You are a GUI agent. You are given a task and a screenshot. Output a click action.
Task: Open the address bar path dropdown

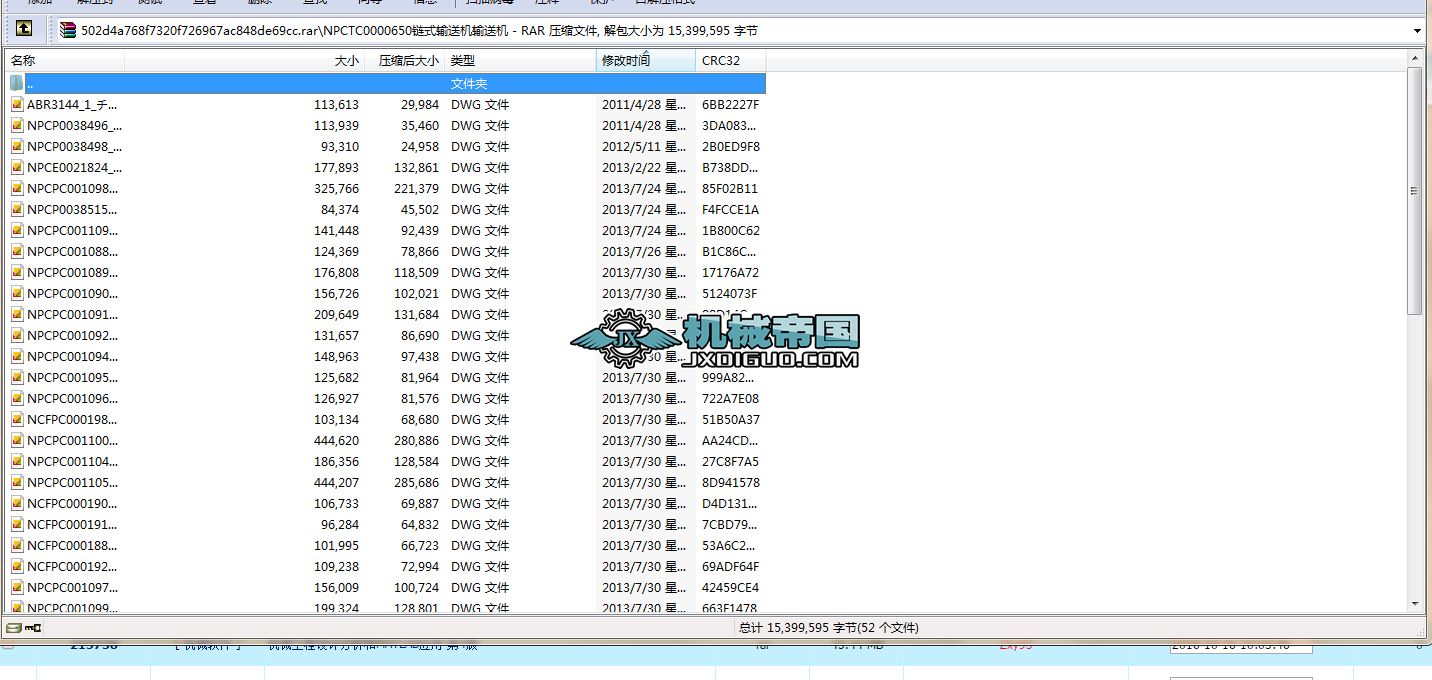click(x=1417, y=31)
